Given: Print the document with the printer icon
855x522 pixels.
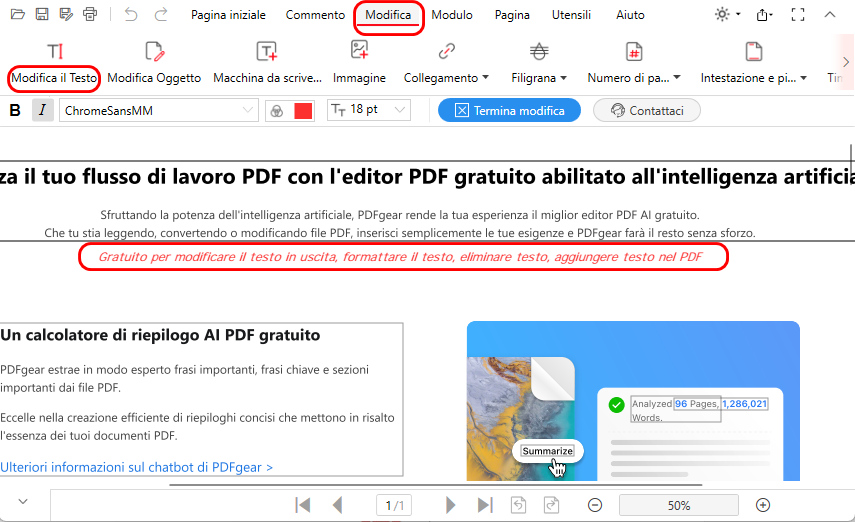Looking at the screenshot, I should (x=90, y=15).
